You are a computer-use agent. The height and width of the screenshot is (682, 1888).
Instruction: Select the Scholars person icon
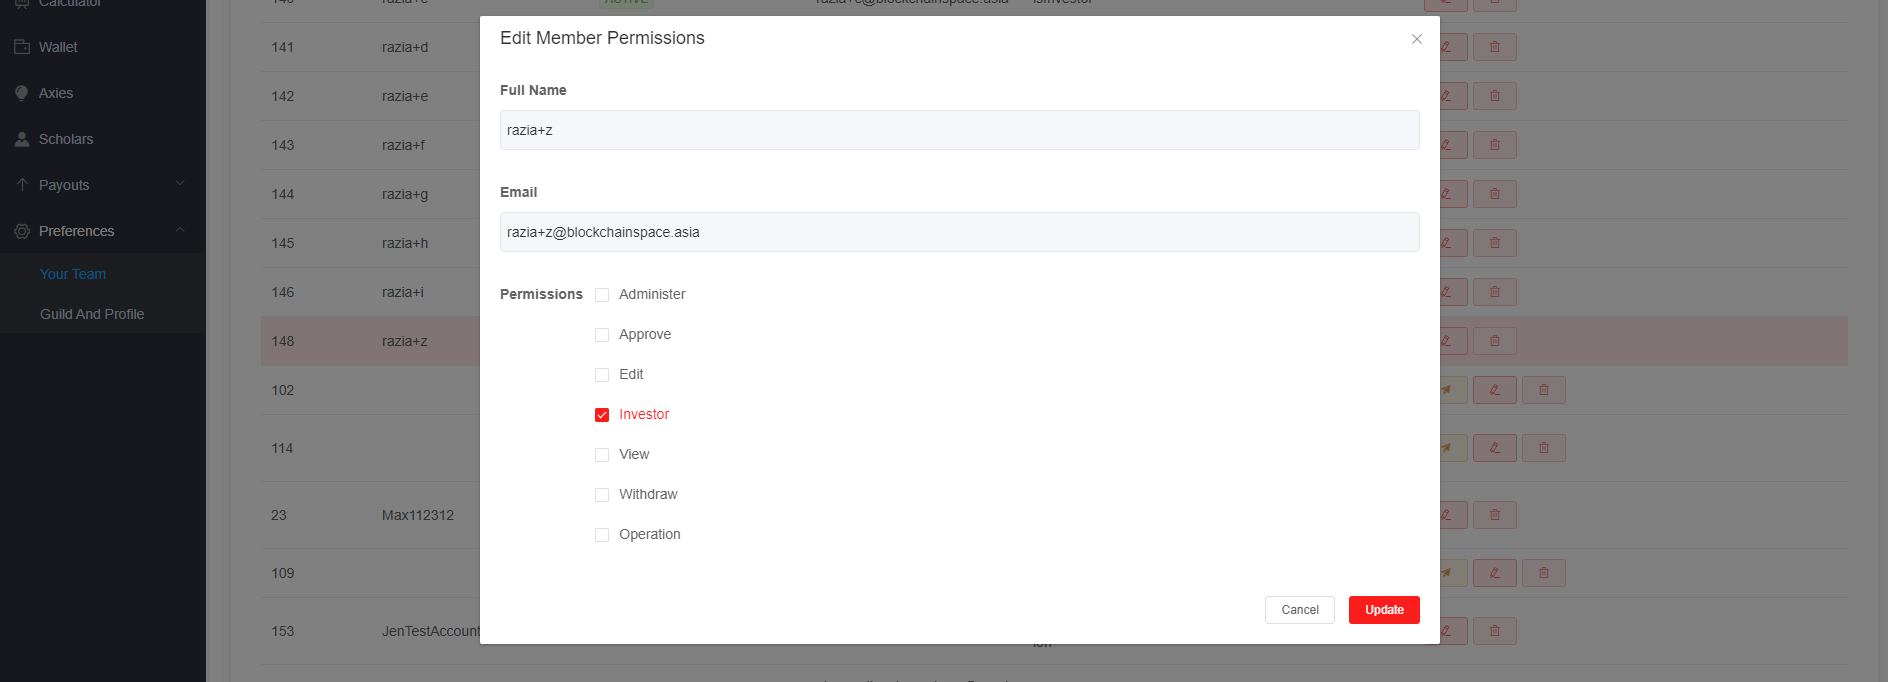tap(22, 139)
